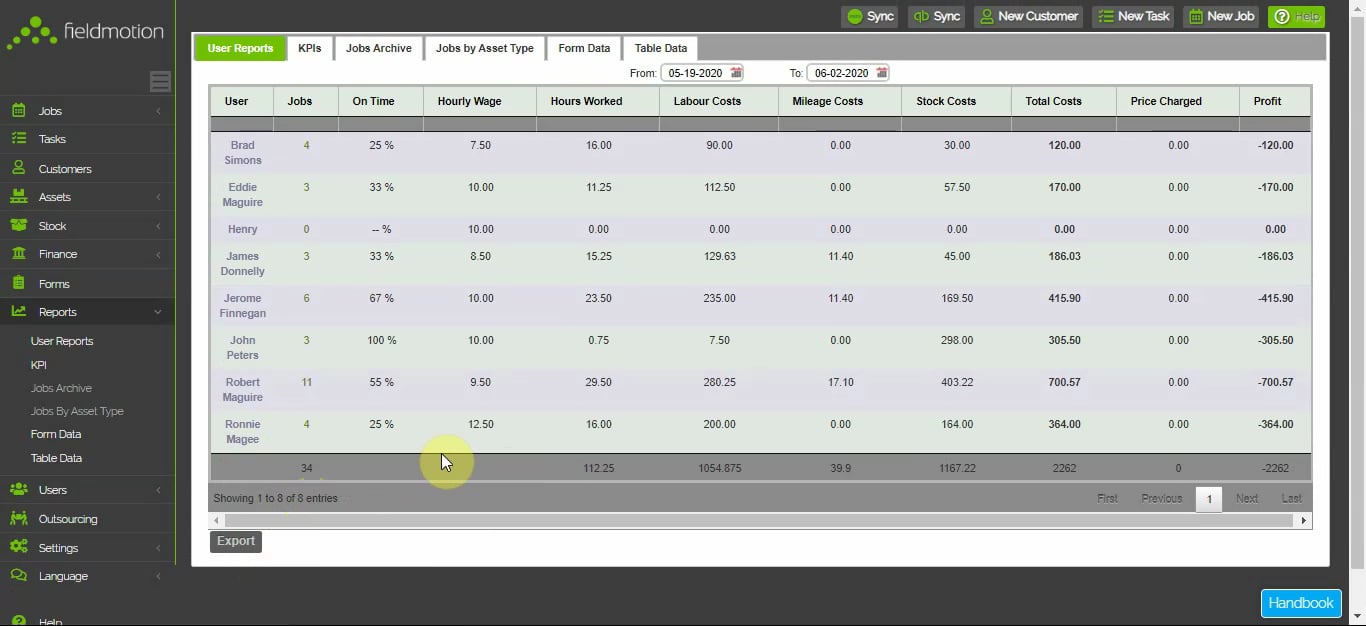
Task: Click the Export button
Action: click(x=236, y=541)
